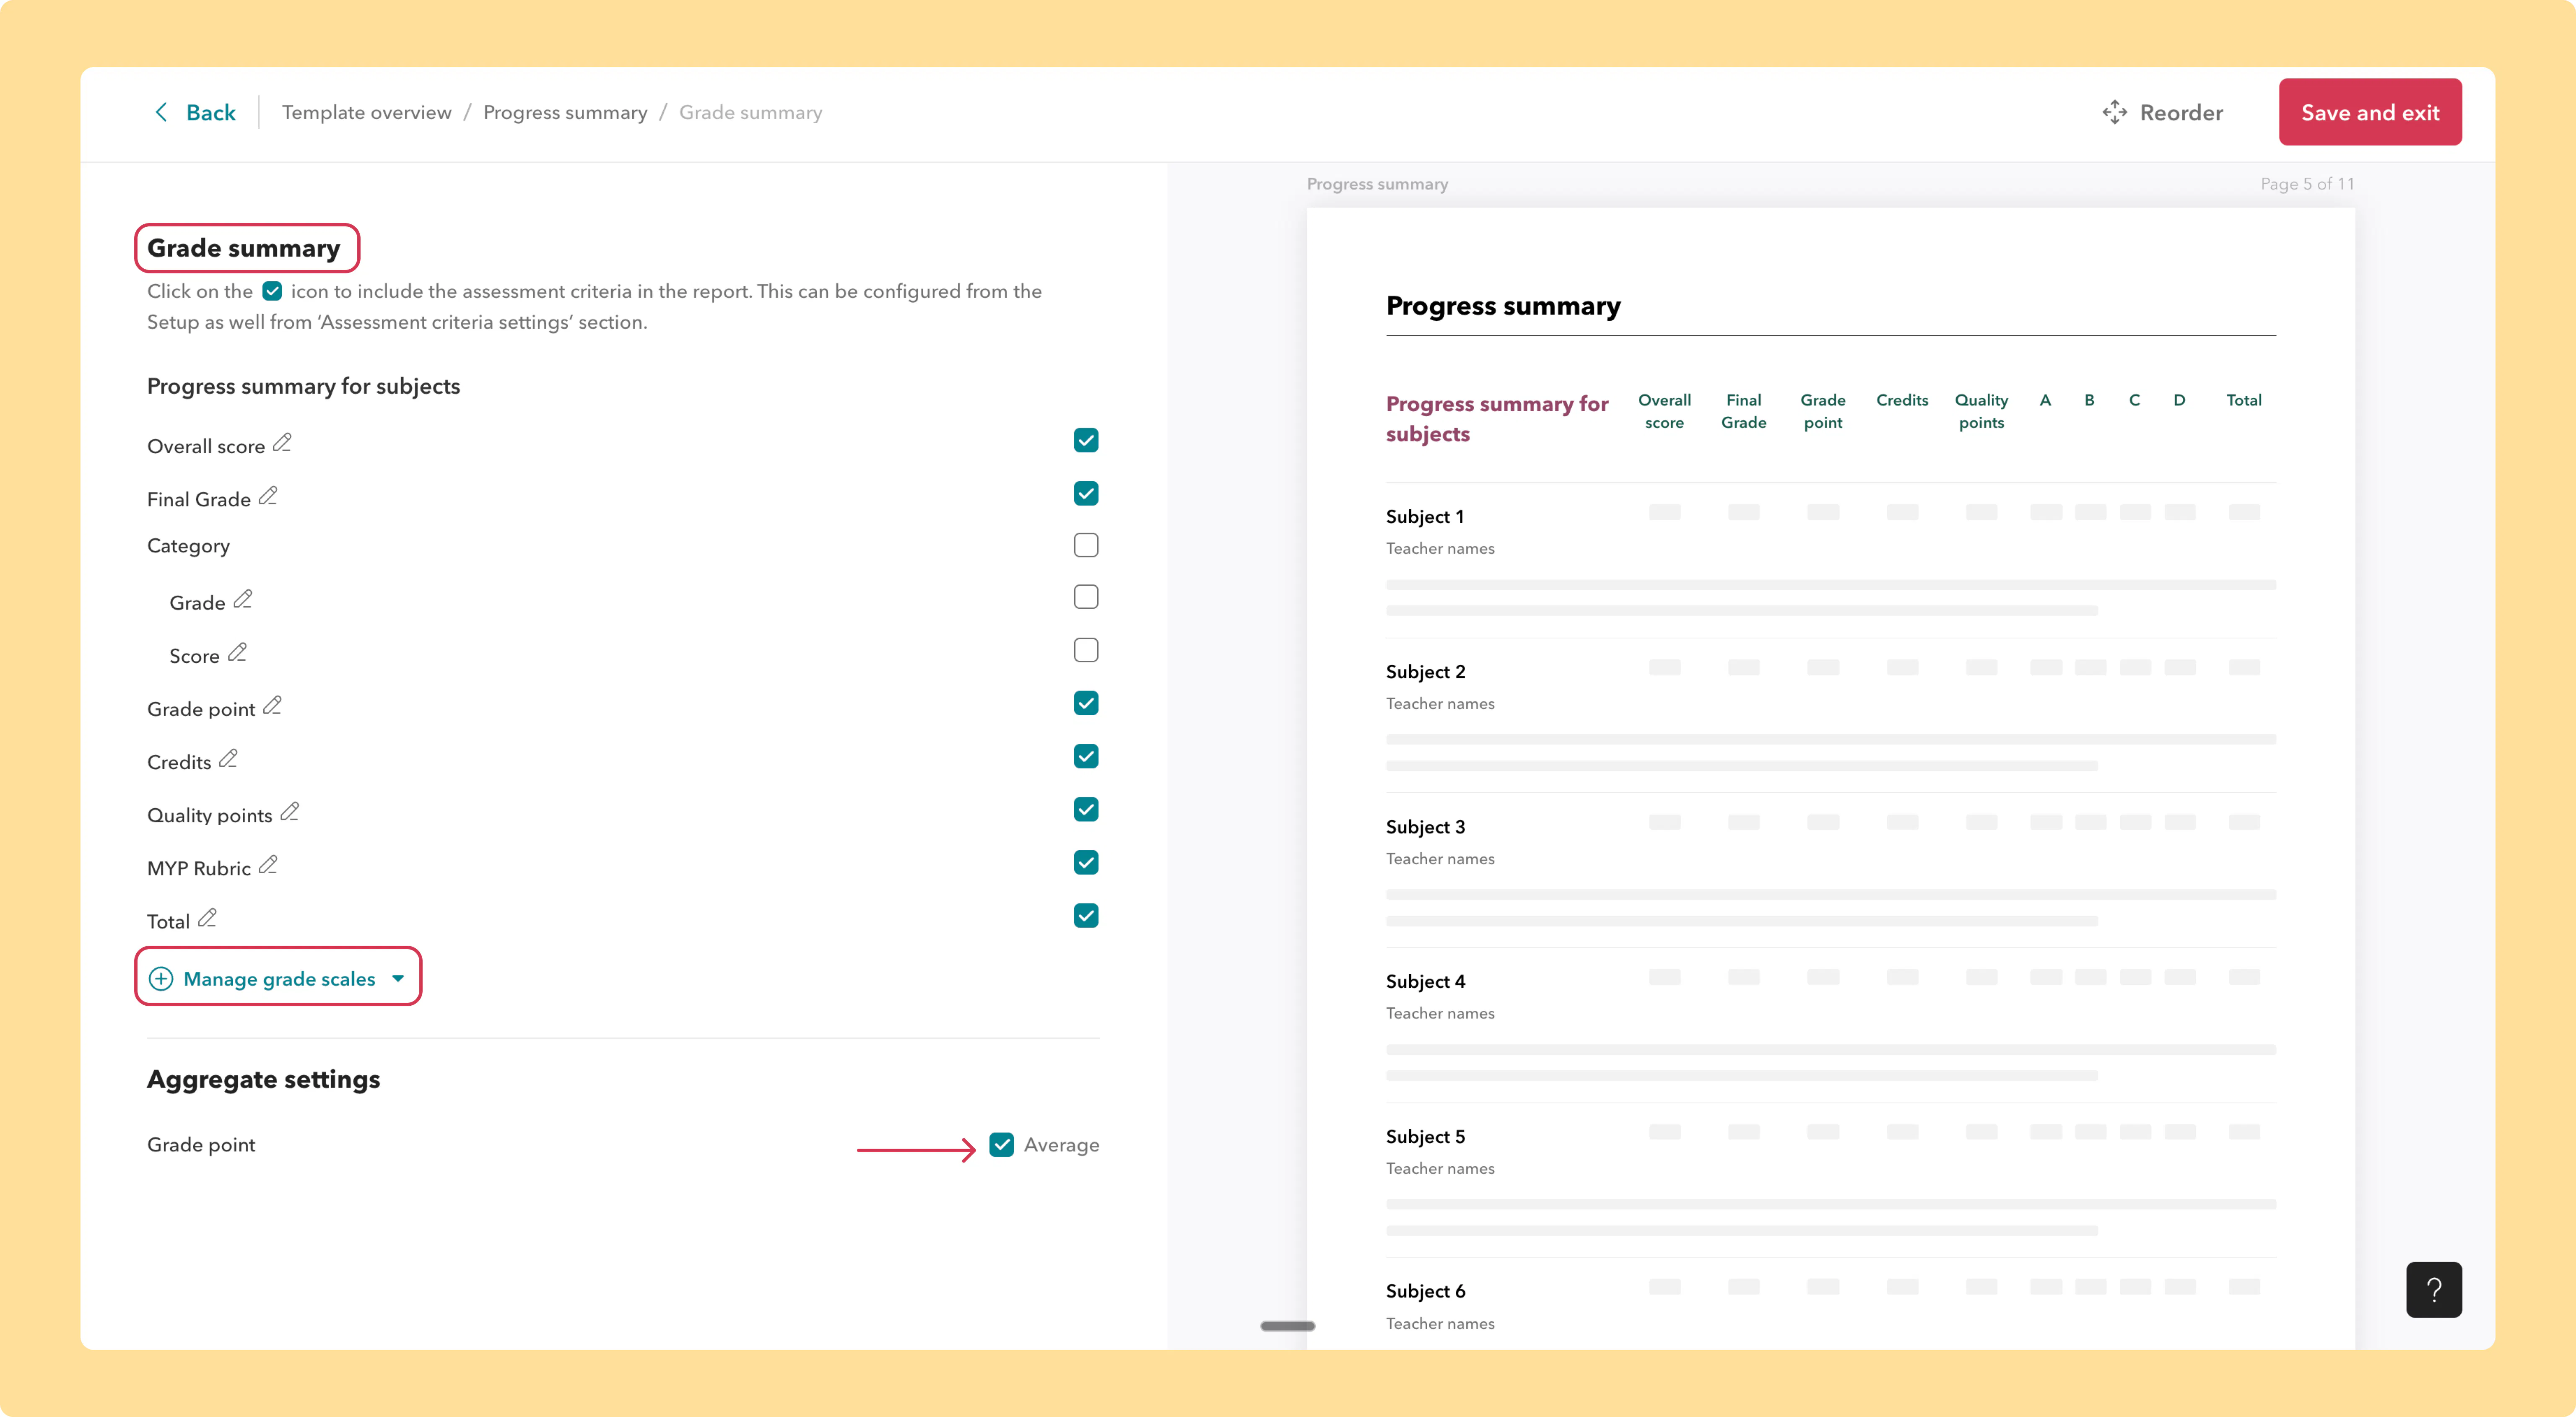Click the Reorder move-arrows icon
Screen dimensions: 2576x1417
[2114, 112]
